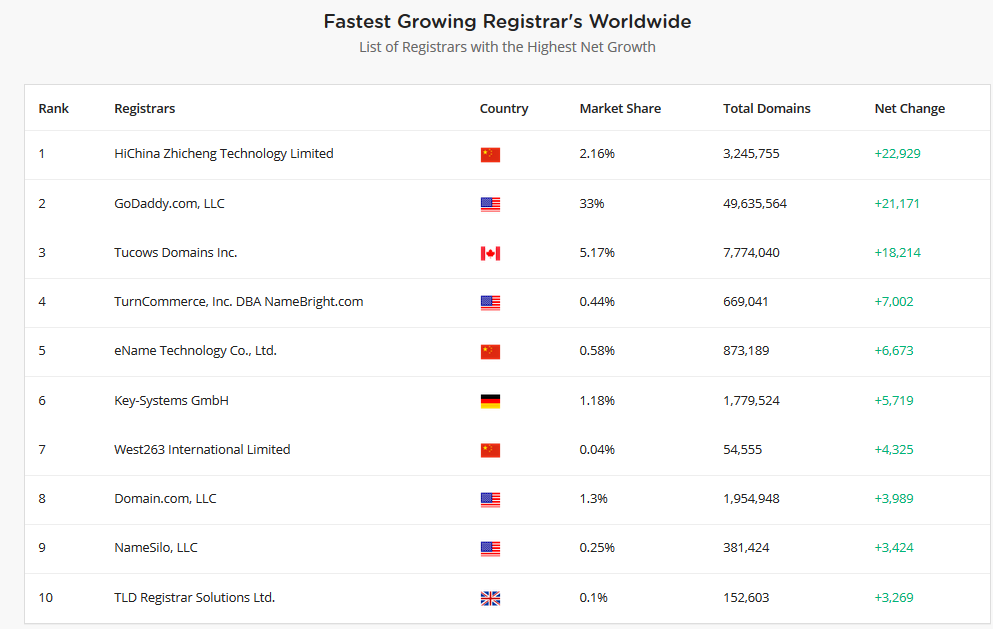Click the UK flag for TLD Registrar Solutions

(x=490, y=598)
